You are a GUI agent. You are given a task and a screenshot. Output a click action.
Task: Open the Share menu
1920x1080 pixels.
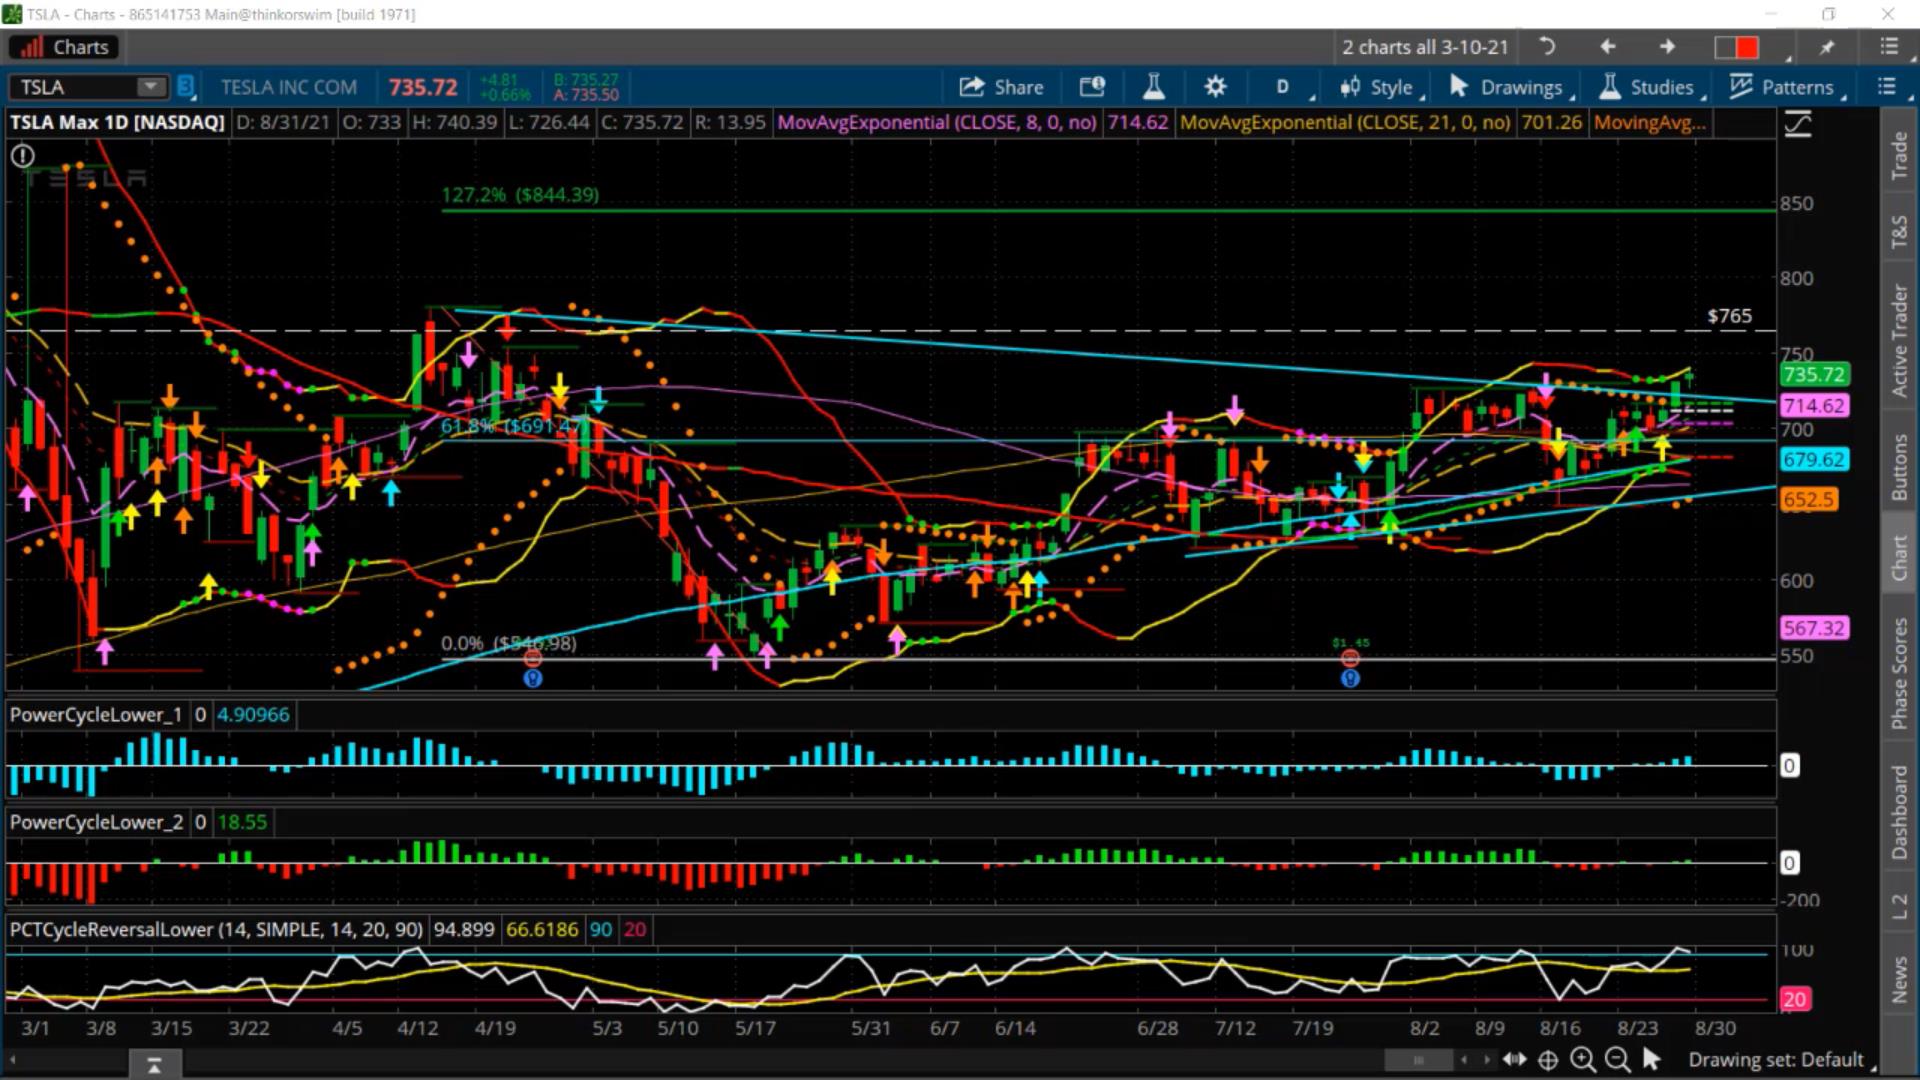[1002, 87]
